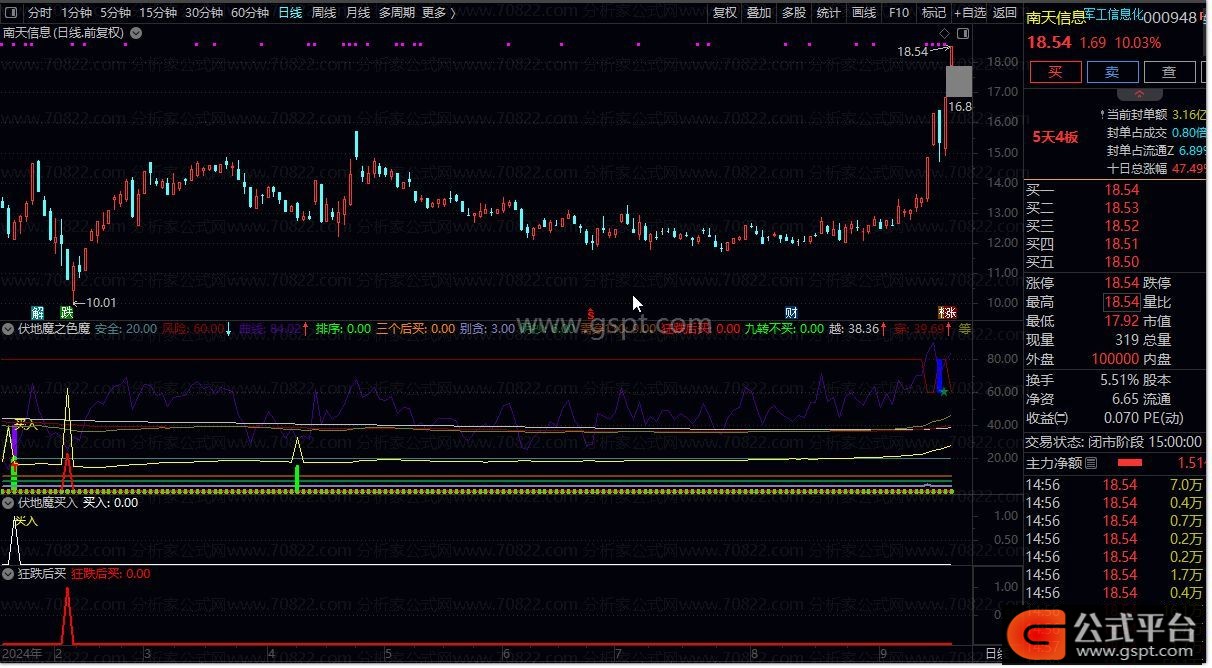The width and height of the screenshot is (1212, 668).
Task: Click the 南天信息 stock name header
Action: (1055, 18)
